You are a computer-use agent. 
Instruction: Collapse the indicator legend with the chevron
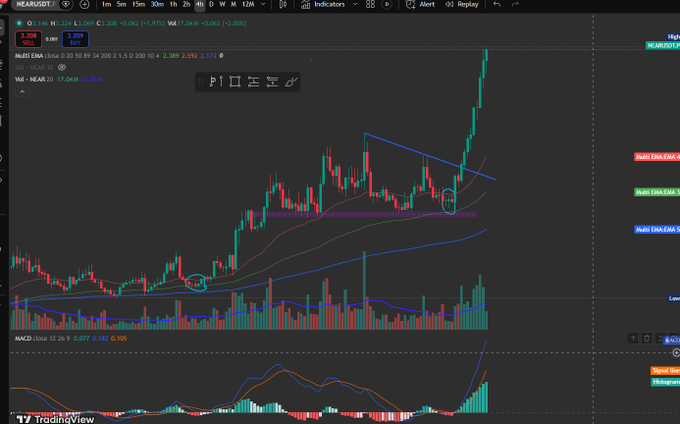tap(22, 91)
